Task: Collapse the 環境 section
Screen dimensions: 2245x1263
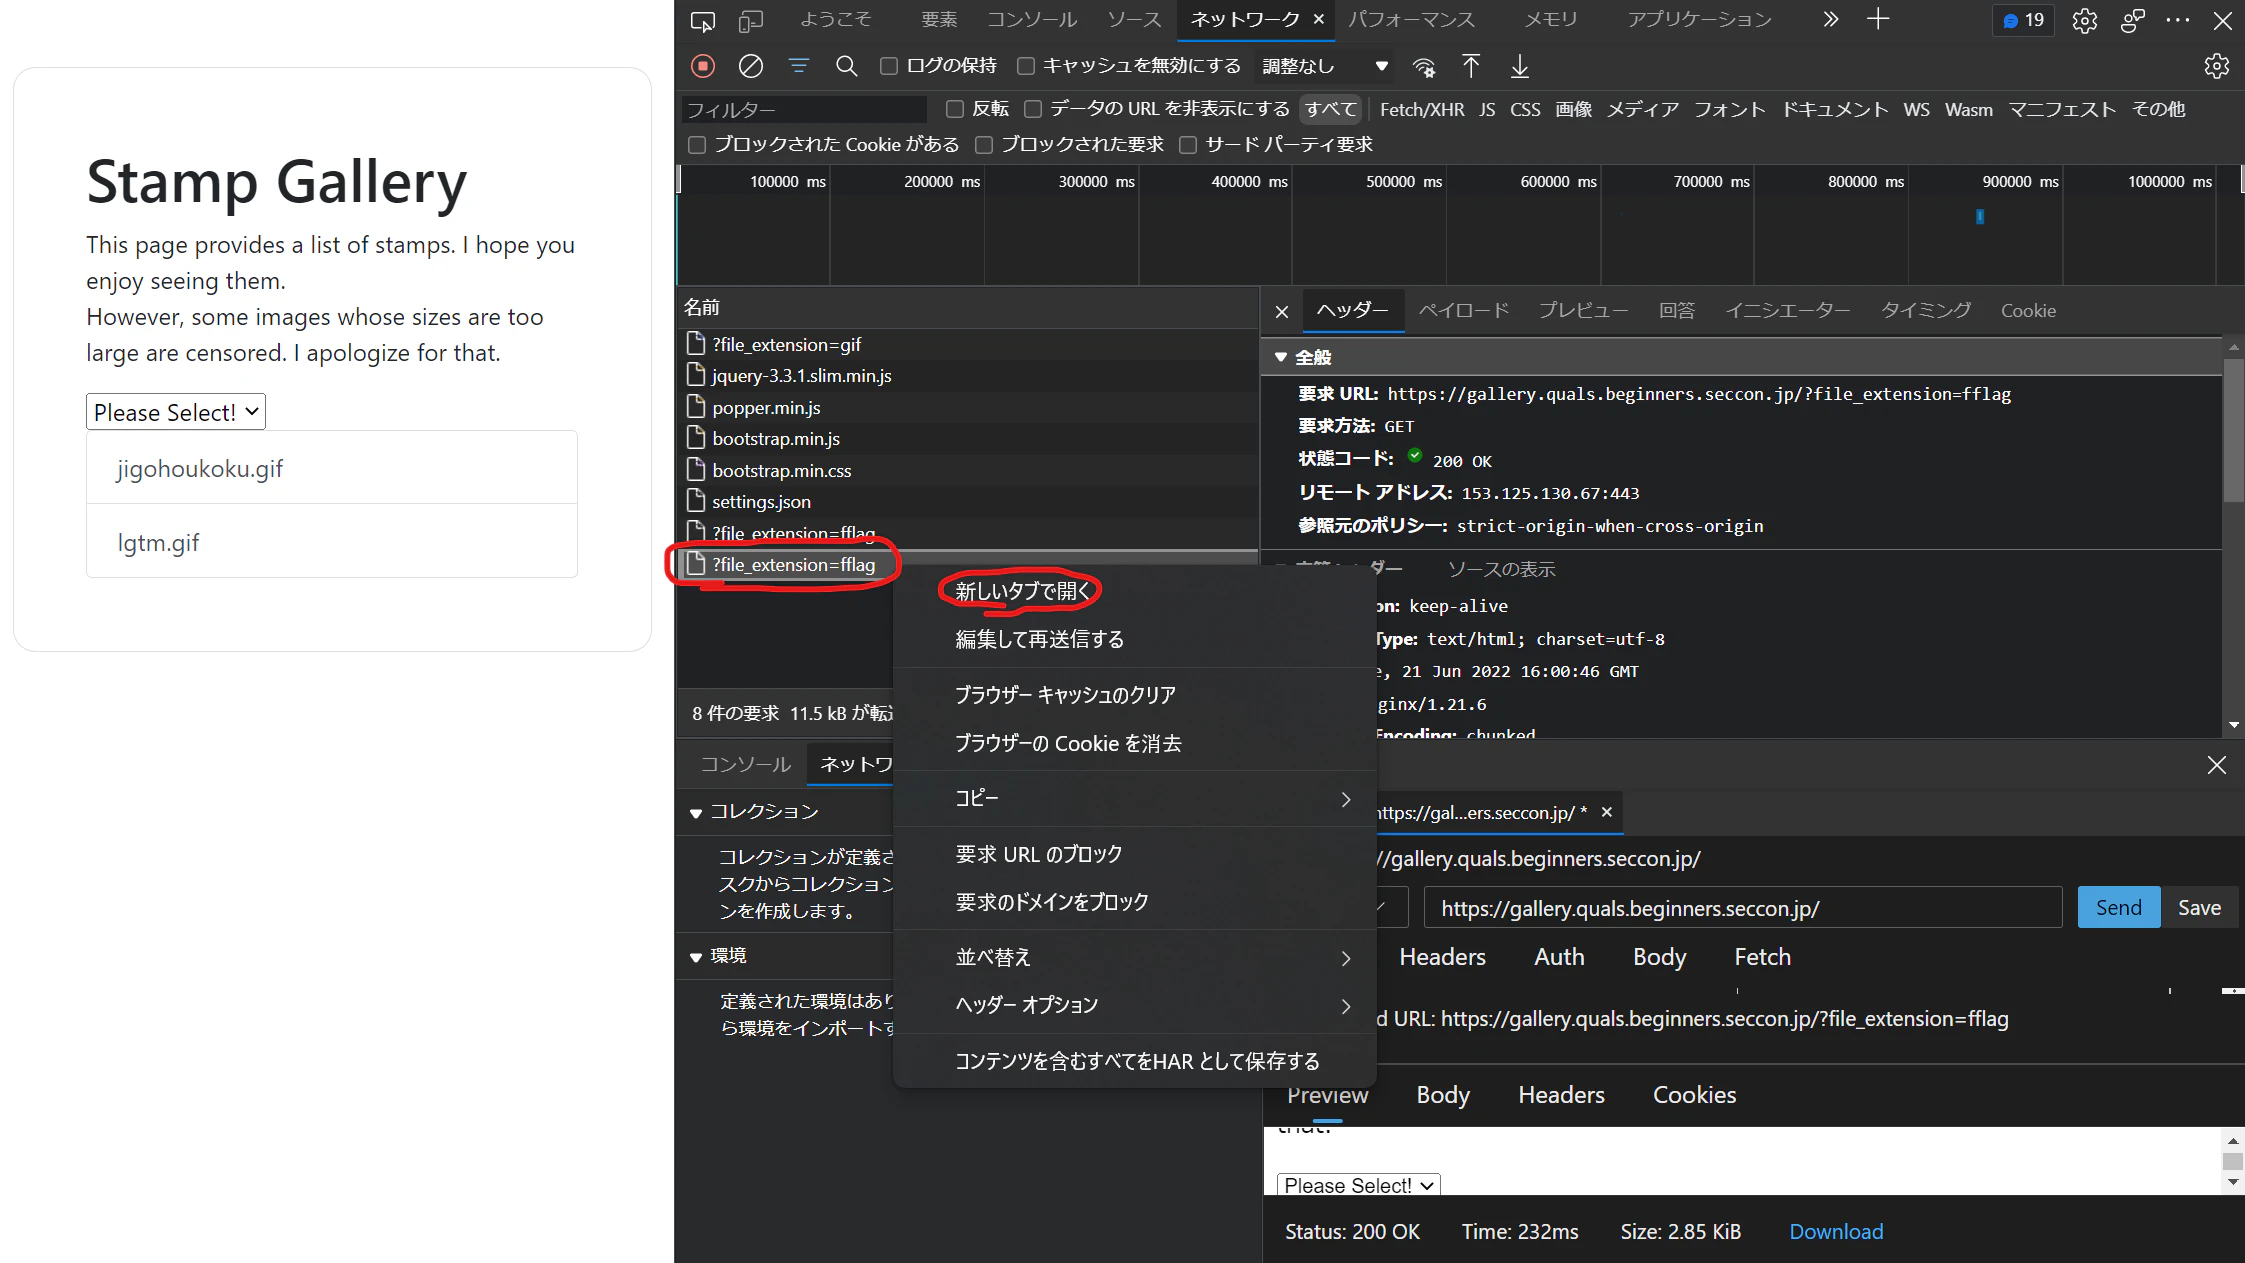Action: click(695, 957)
